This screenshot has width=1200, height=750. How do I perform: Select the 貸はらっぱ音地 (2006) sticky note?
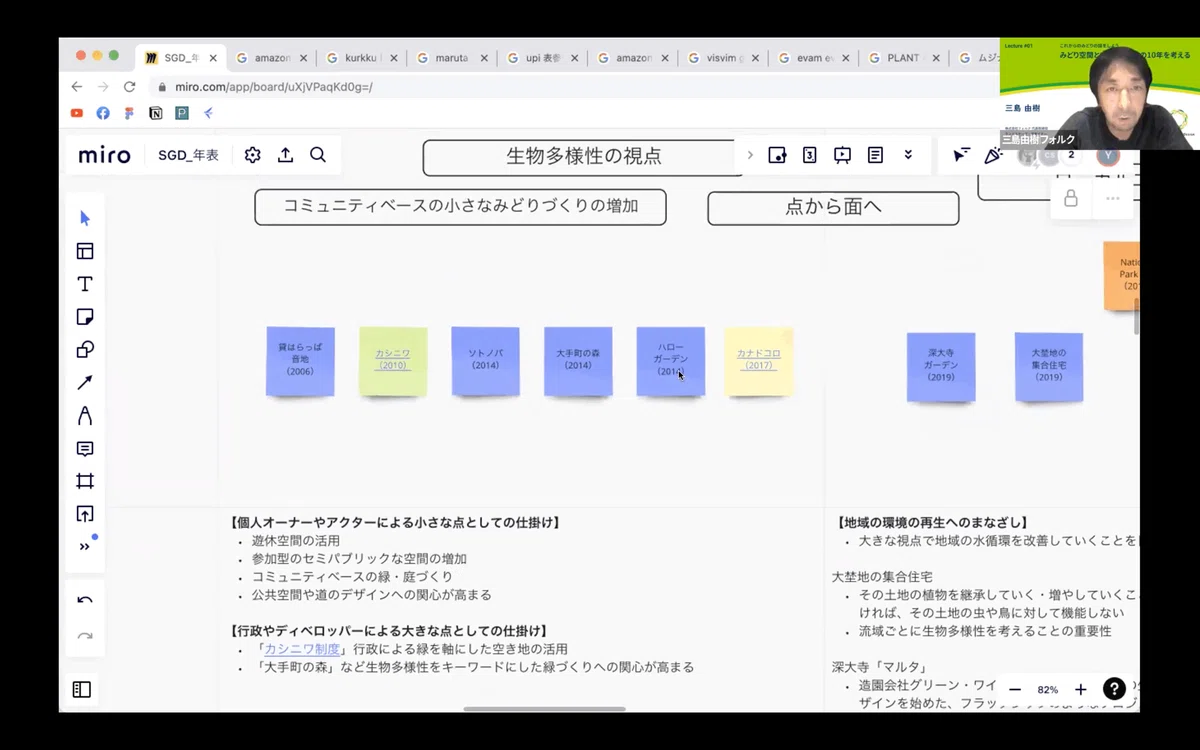(x=300, y=361)
